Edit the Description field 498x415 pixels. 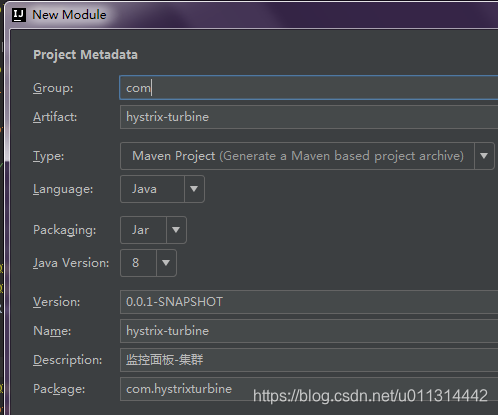click(309, 360)
